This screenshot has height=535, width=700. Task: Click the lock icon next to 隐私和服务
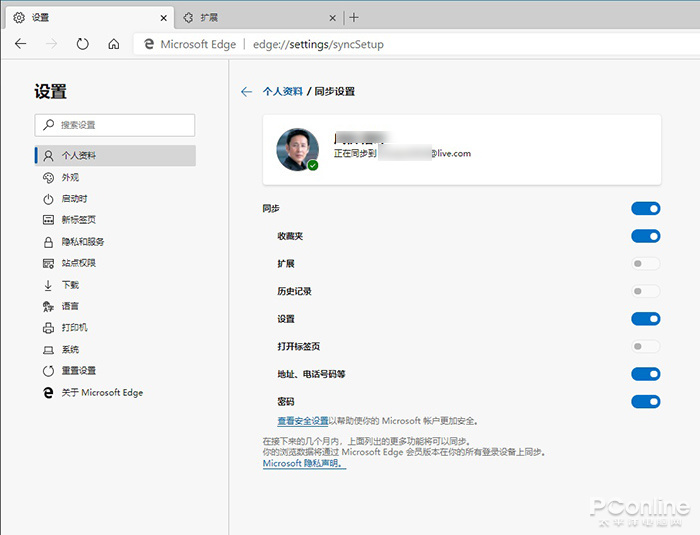pos(48,242)
